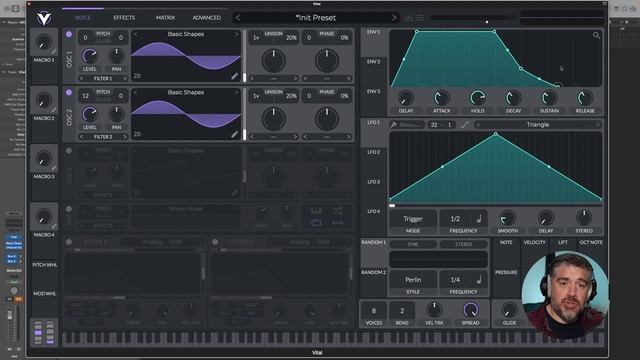Click the Basic Shapes name in OSC 1

pos(186,34)
